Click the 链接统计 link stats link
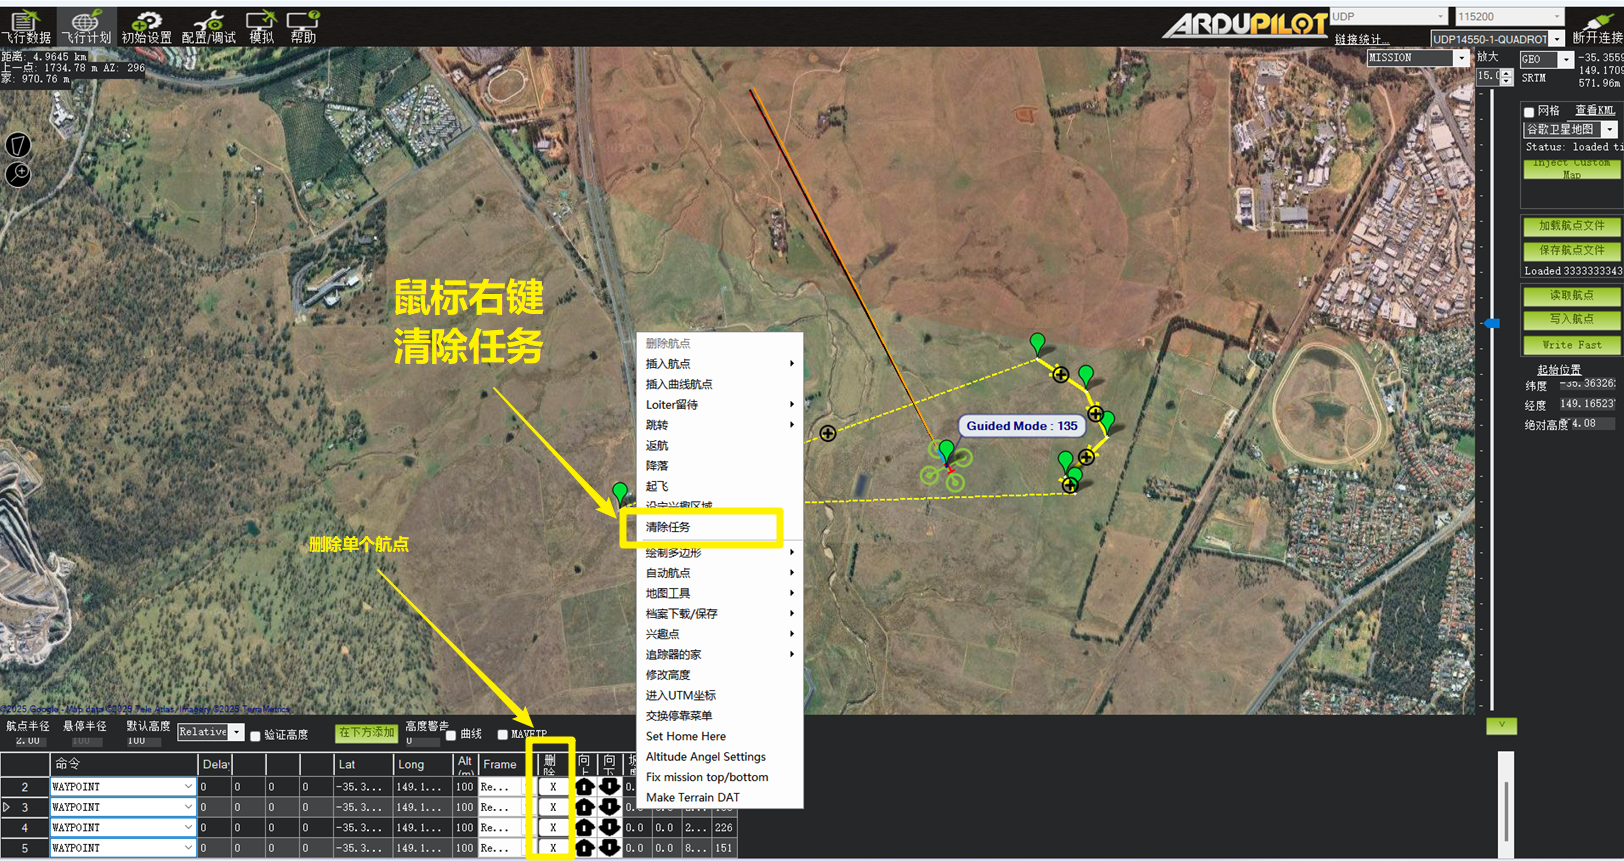This screenshot has height=861, width=1624. click(1361, 40)
